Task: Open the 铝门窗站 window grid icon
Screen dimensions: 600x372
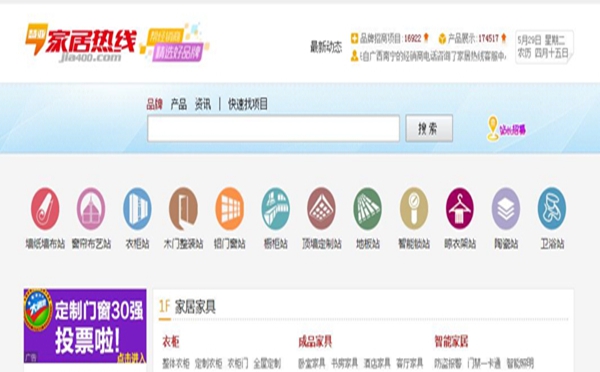Action: pyautogui.click(x=230, y=209)
